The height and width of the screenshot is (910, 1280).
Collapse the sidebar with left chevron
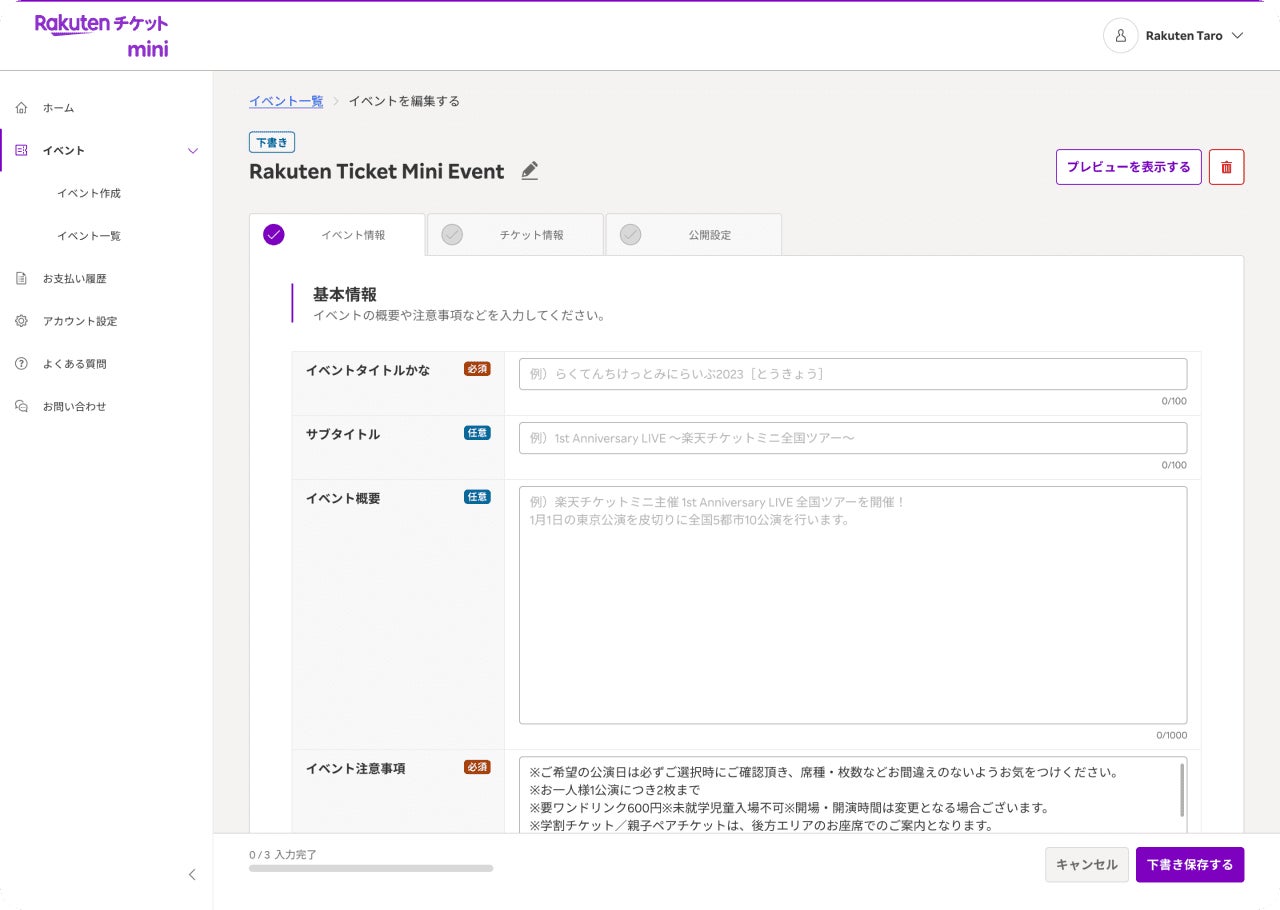[x=193, y=875]
